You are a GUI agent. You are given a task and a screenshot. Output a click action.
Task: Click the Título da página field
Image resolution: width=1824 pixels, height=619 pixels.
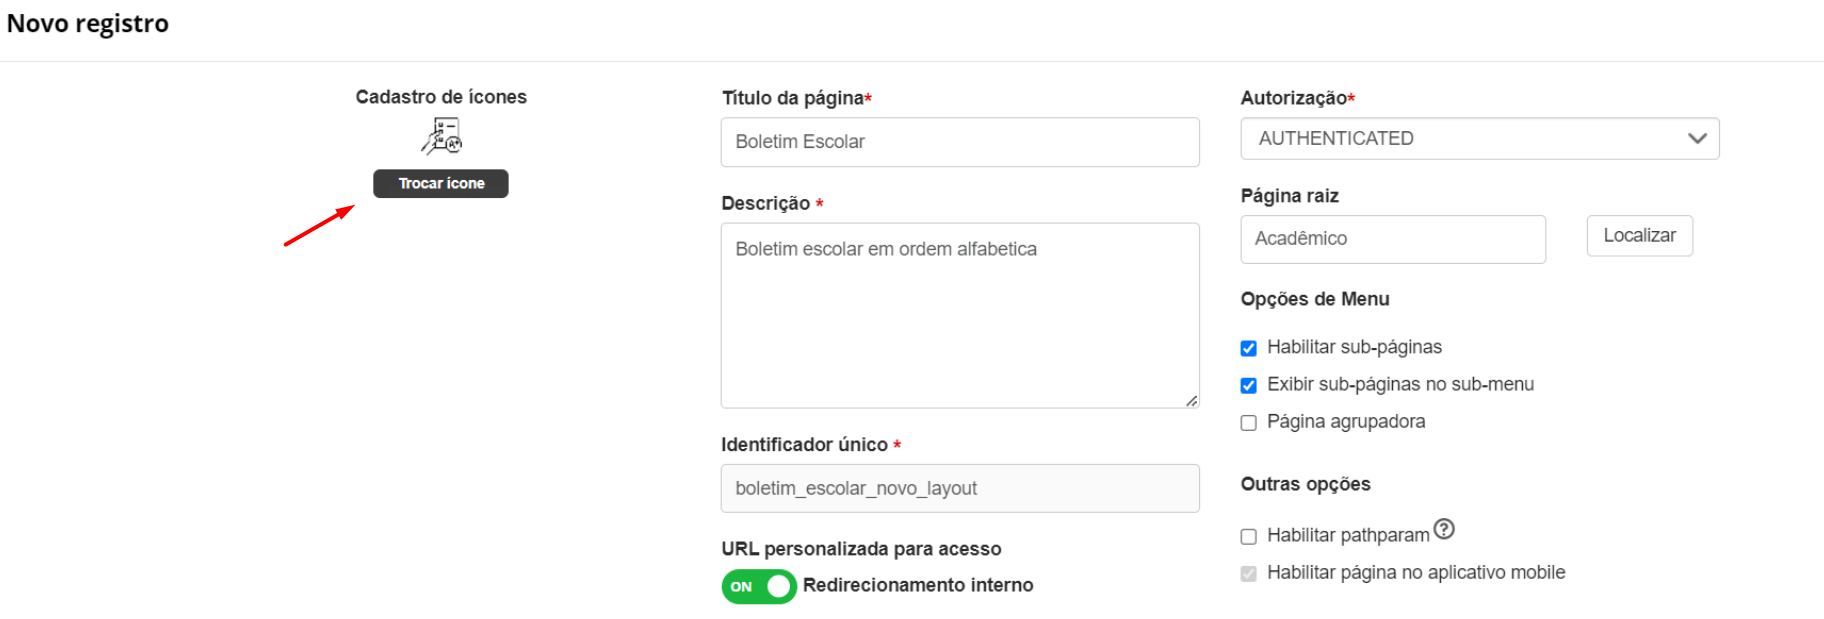click(x=960, y=142)
